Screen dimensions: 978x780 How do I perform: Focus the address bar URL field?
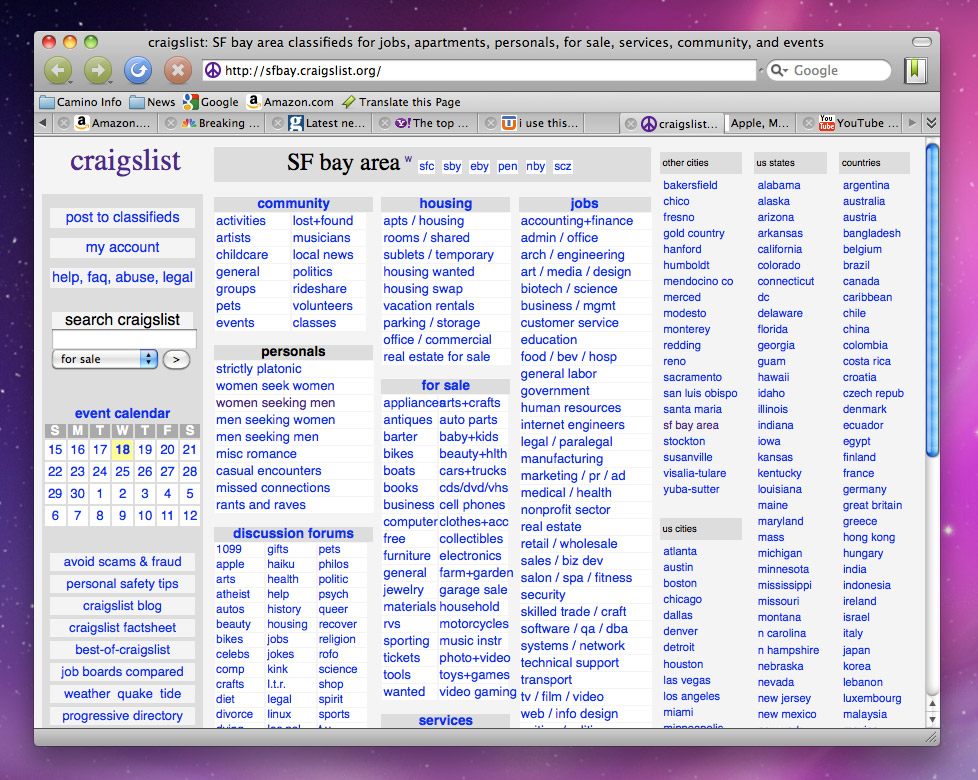480,70
